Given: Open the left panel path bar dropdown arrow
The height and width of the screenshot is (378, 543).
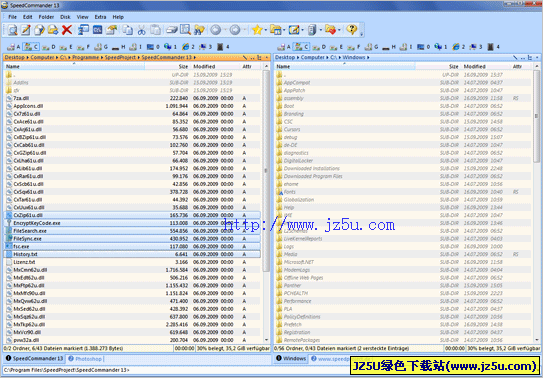Looking at the screenshot, I should pos(267,57).
